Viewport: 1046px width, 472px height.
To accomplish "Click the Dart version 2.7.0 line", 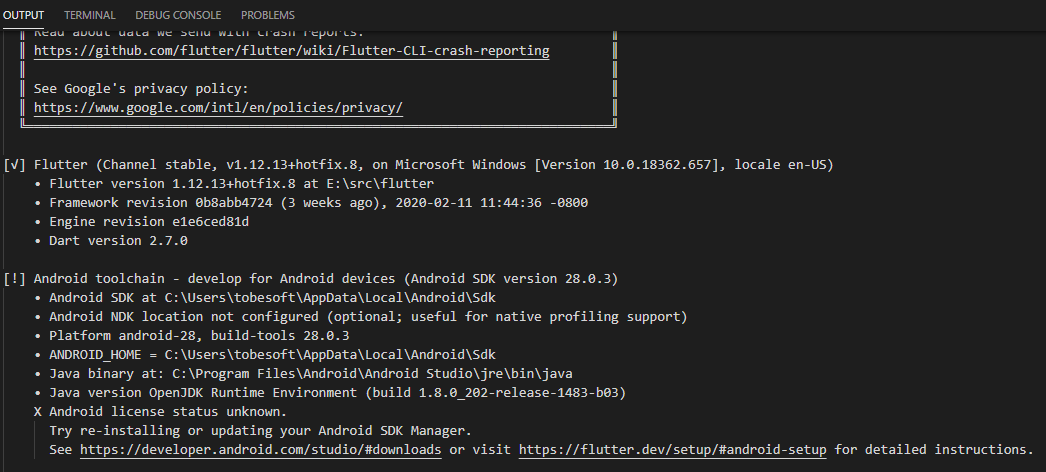I will click(x=111, y=241).
